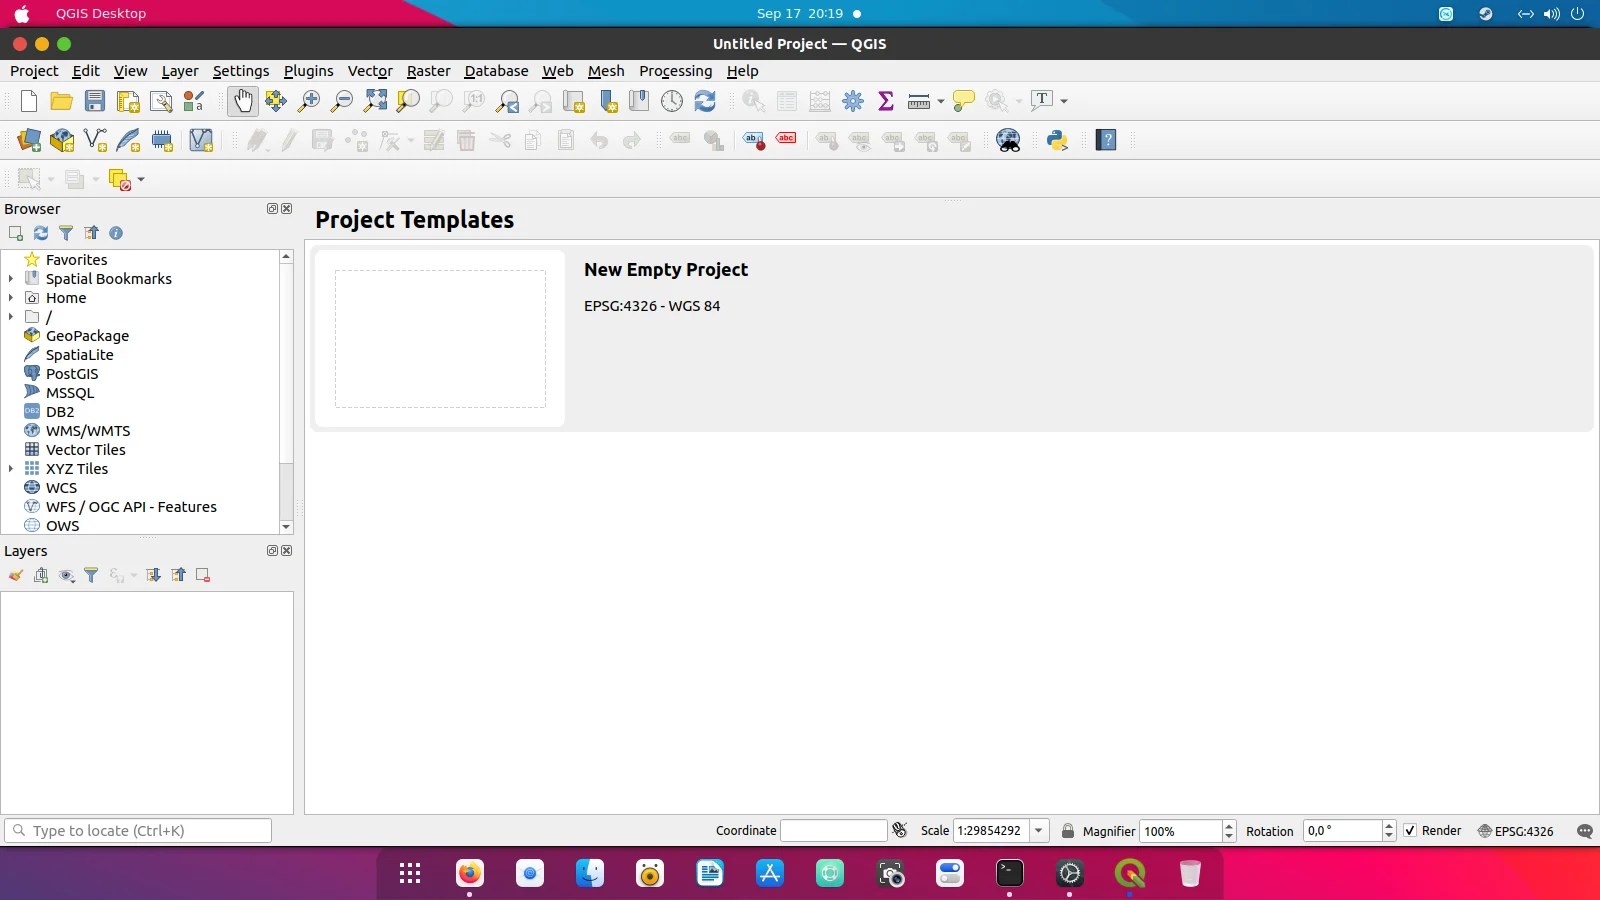Refresh the Browser panel

[x=41, y=233]
